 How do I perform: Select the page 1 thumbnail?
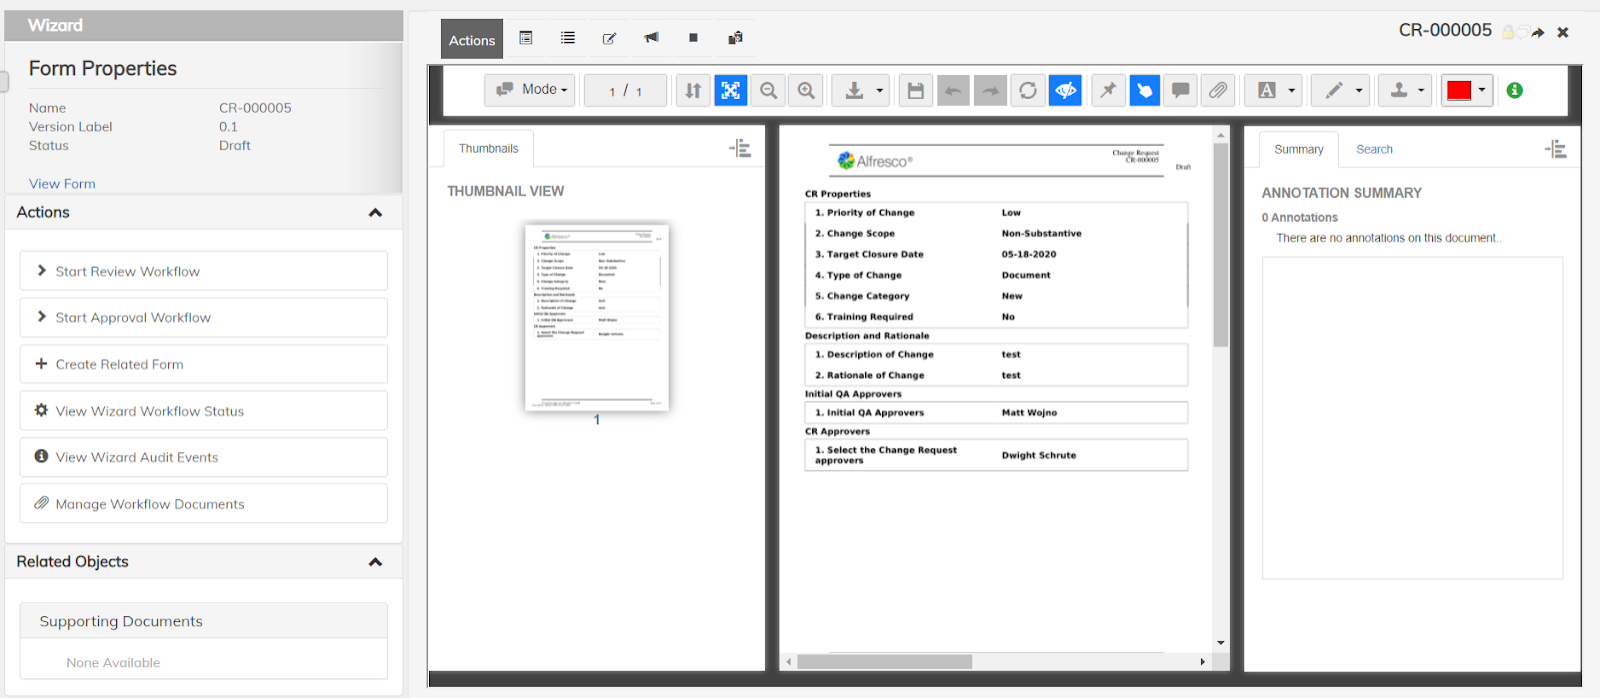597,316
